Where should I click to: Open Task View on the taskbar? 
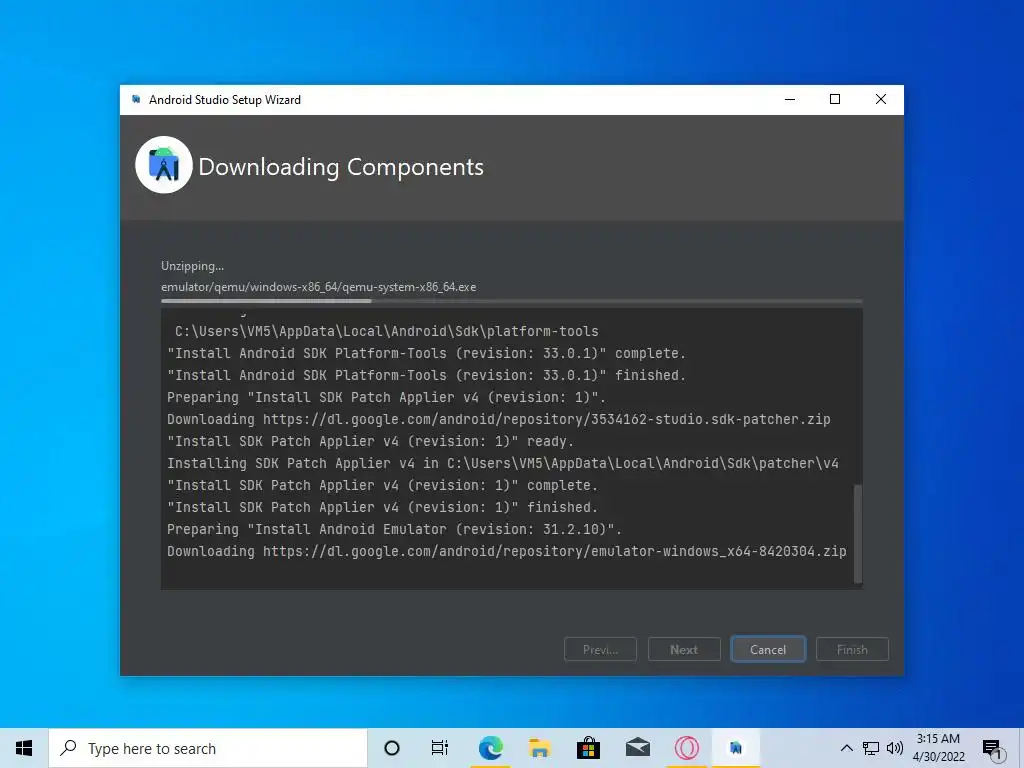440,748
